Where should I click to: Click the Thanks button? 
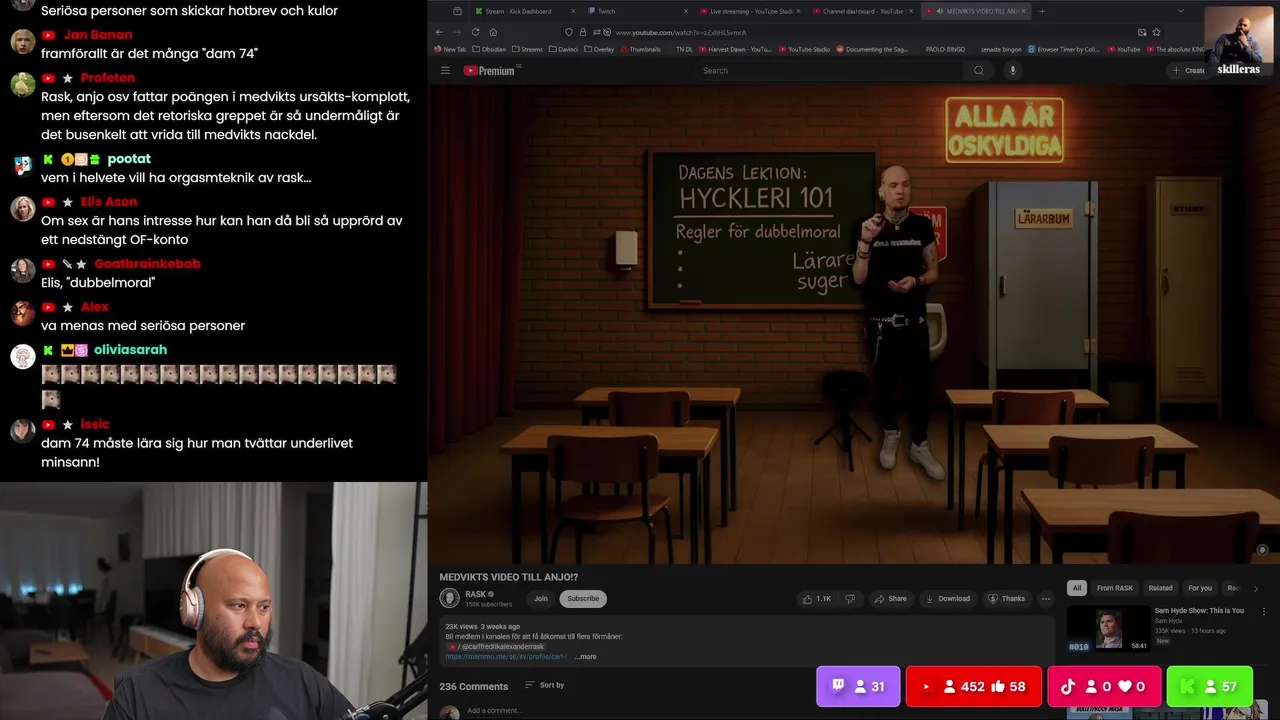click(1006, 598)
